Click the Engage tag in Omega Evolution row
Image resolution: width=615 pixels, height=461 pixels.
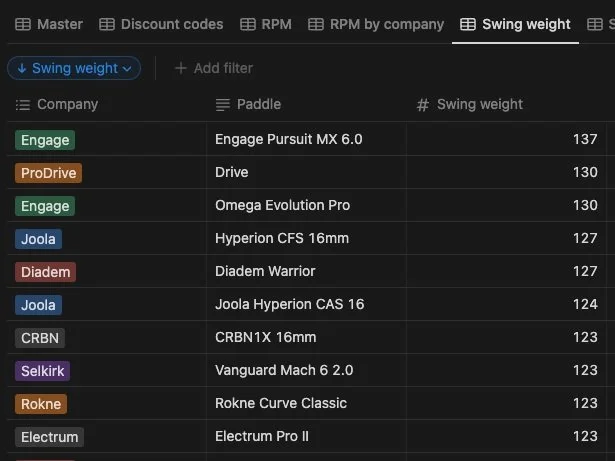(45, 206)
